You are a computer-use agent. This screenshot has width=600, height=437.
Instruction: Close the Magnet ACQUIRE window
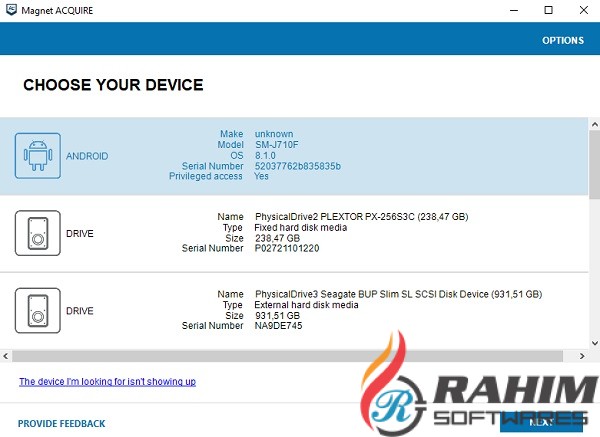coord(584,10)
